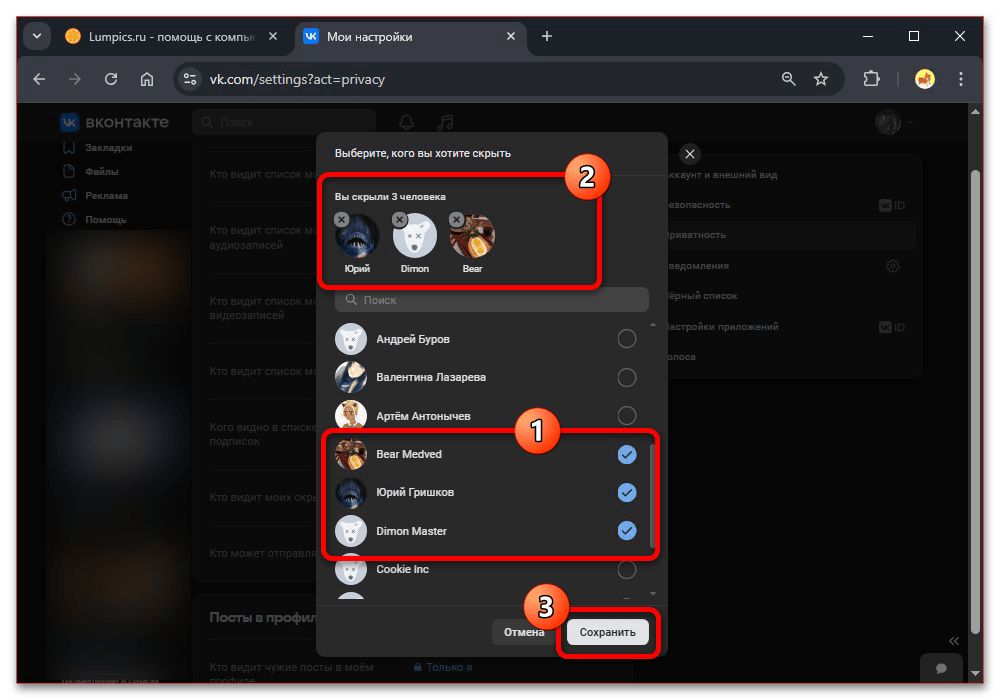
Task: Open the tab search dropdown arrow
Action: tap(37, 36)
